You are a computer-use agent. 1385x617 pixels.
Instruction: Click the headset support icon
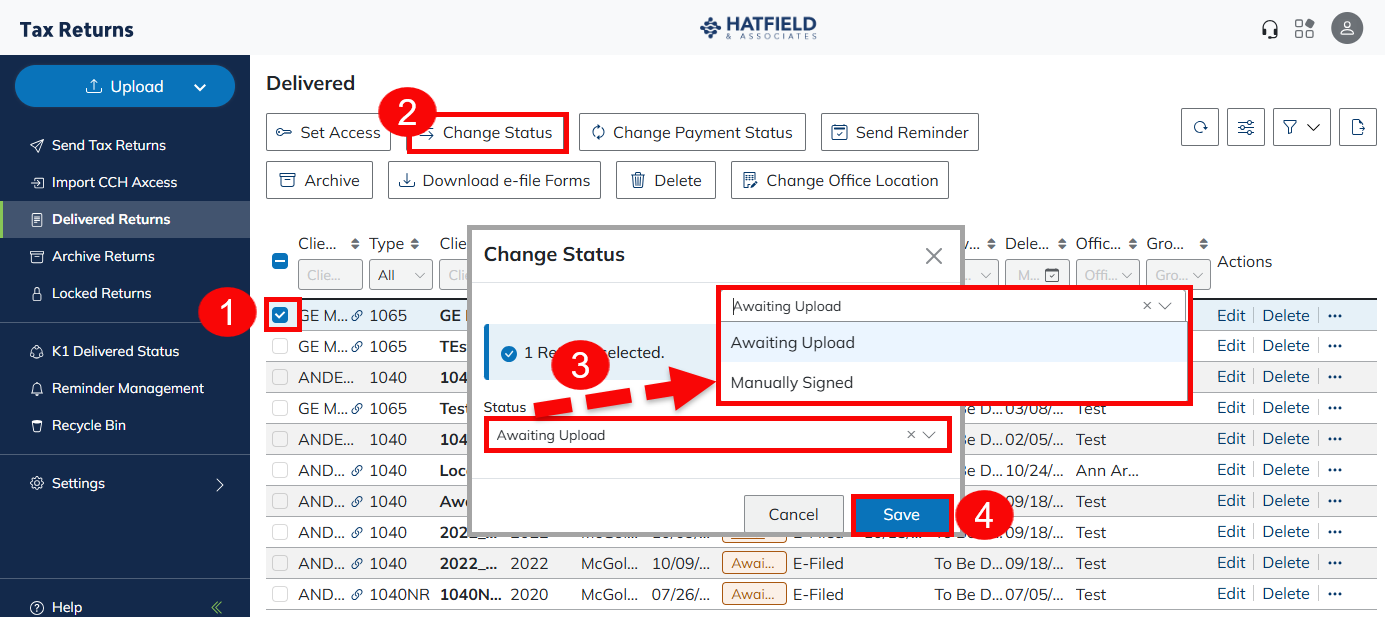1270,29
